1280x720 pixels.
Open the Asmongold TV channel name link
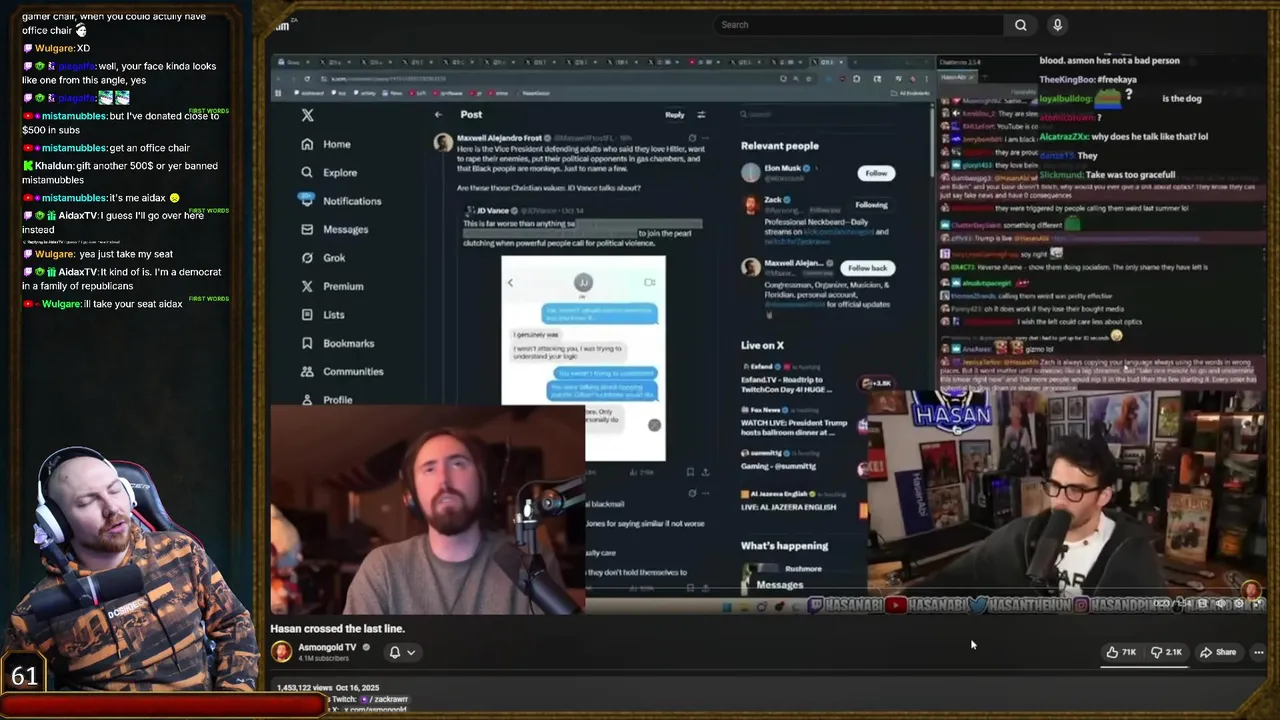[327, 647]
